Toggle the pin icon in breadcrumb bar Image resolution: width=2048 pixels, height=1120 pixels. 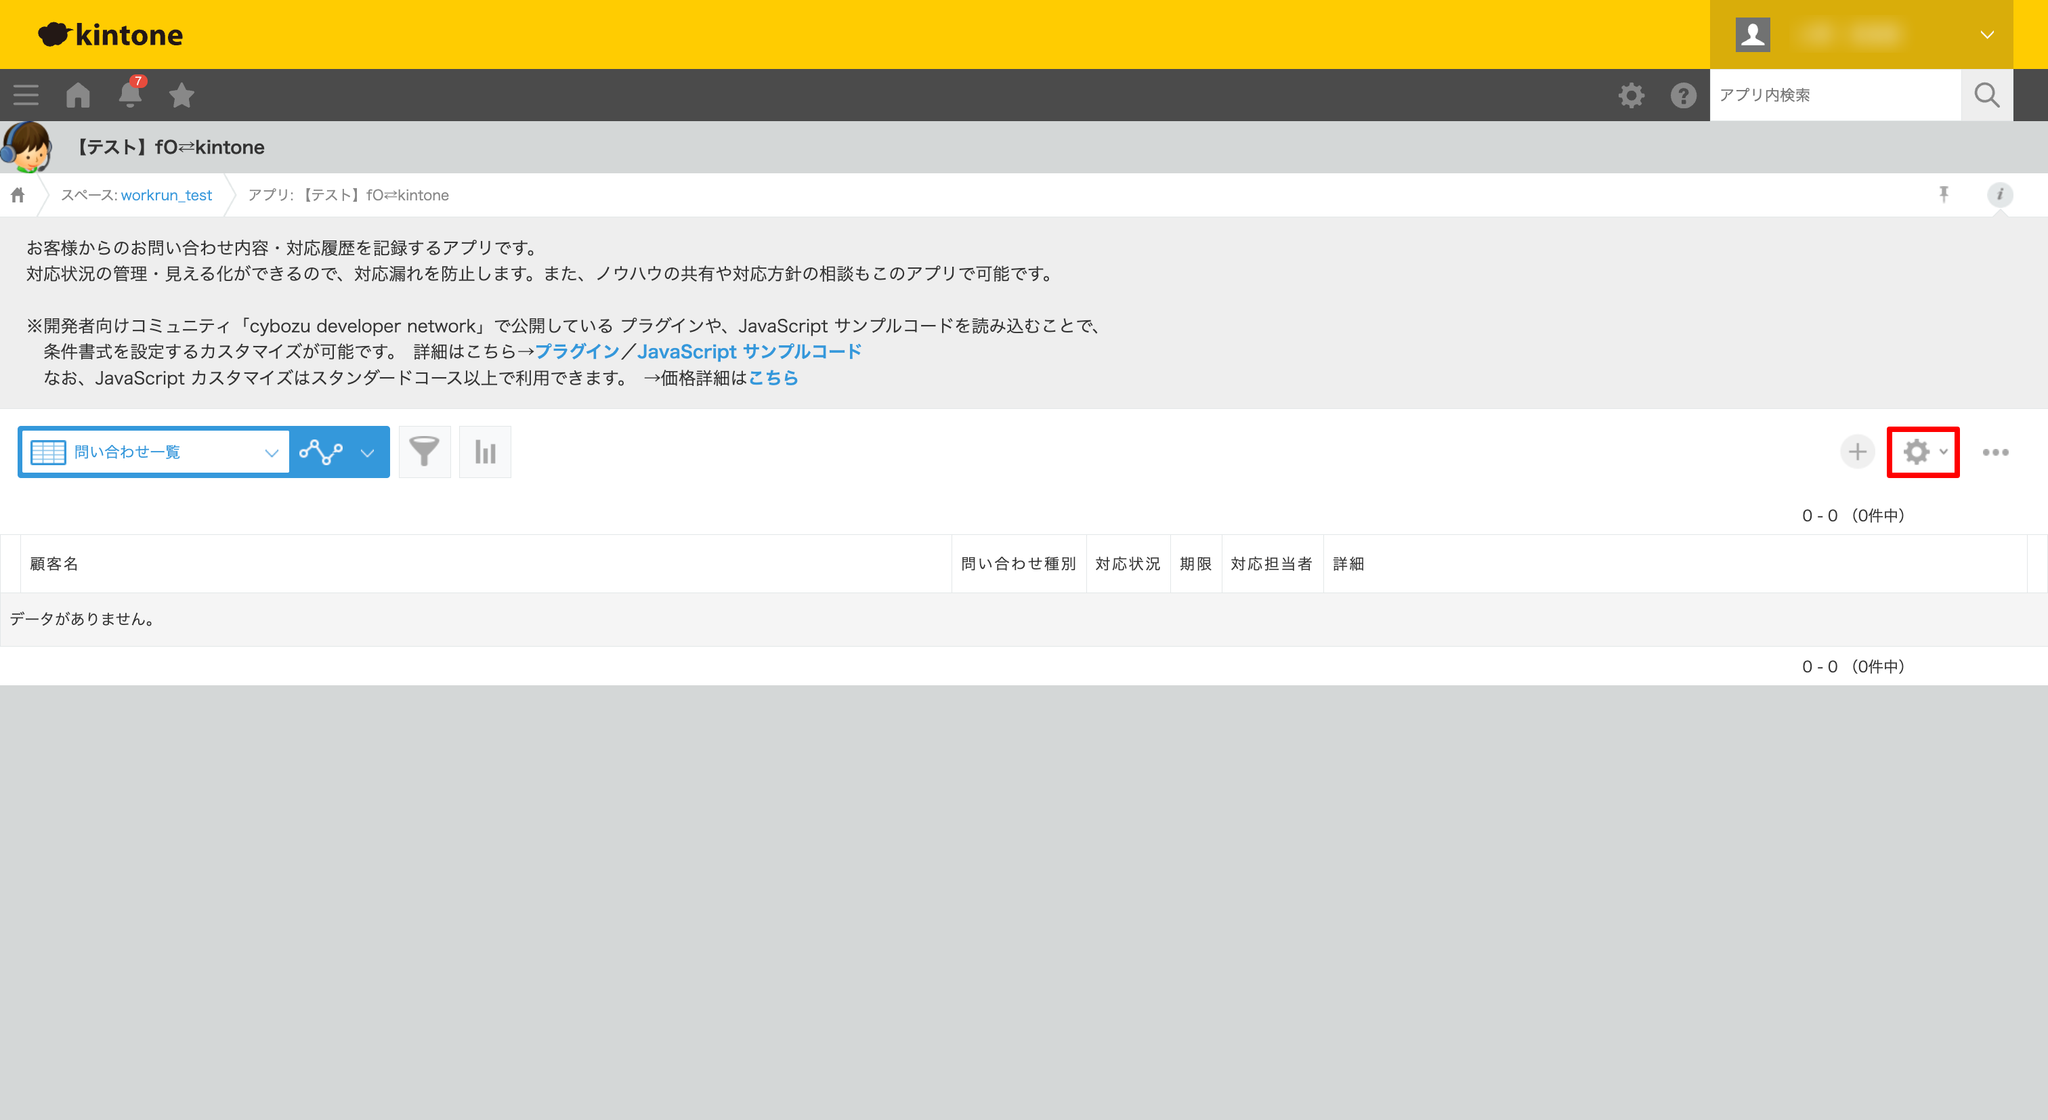point(1943,195)
